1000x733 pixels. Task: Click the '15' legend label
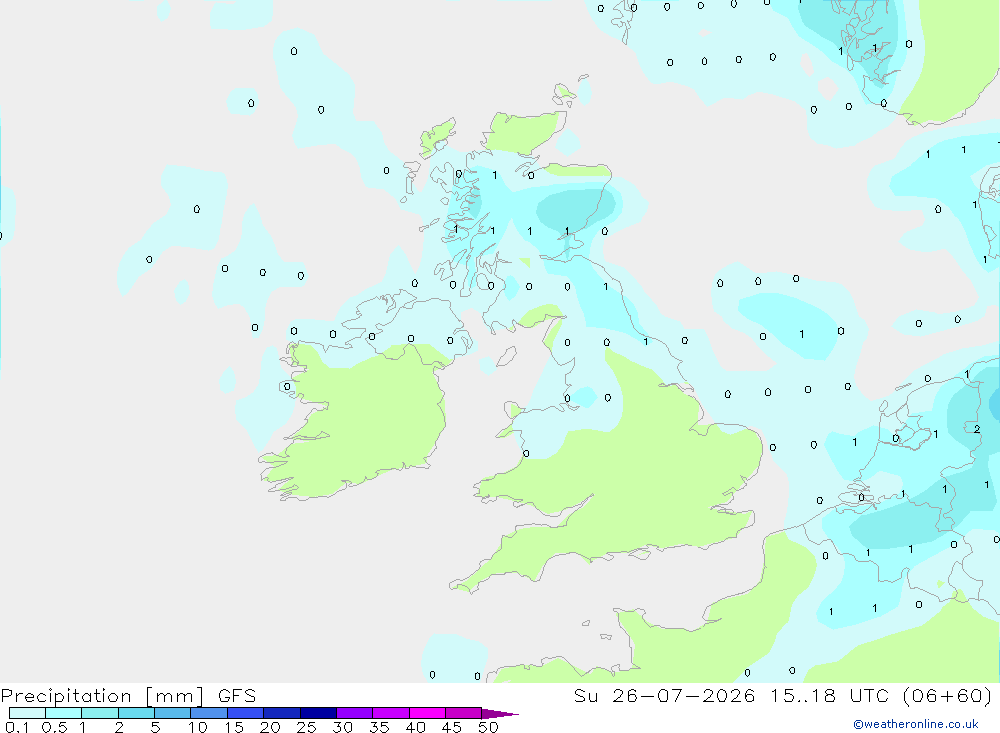[x=234, y=727]
